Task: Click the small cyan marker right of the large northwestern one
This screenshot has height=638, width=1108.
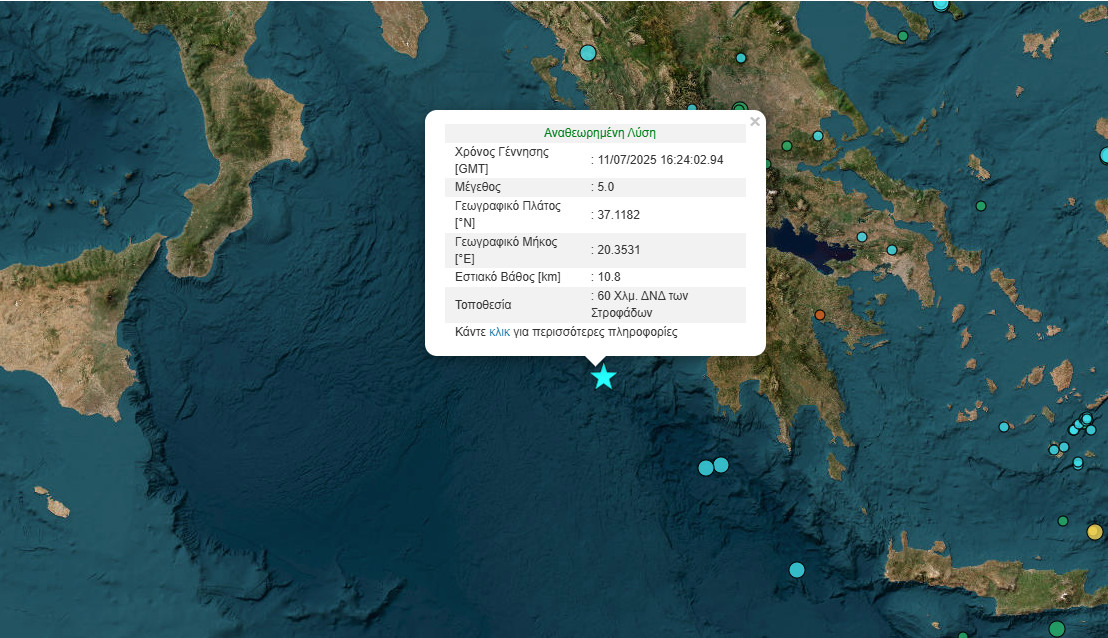Action: click(x=741, y=58)
